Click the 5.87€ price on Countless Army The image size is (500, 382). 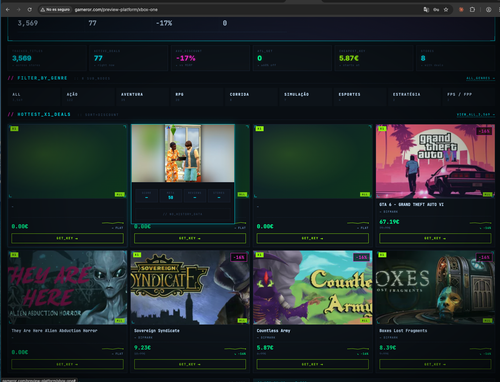[265, 348]
